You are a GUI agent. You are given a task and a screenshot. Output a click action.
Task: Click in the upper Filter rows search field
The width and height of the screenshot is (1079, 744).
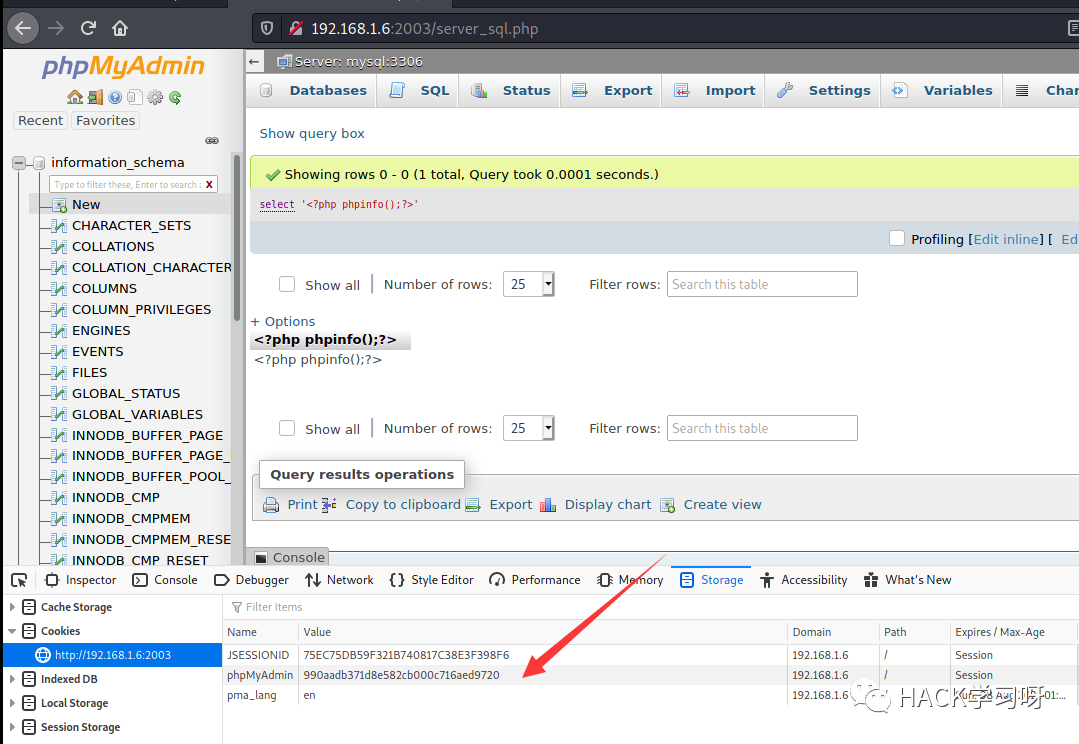point(762,284)
